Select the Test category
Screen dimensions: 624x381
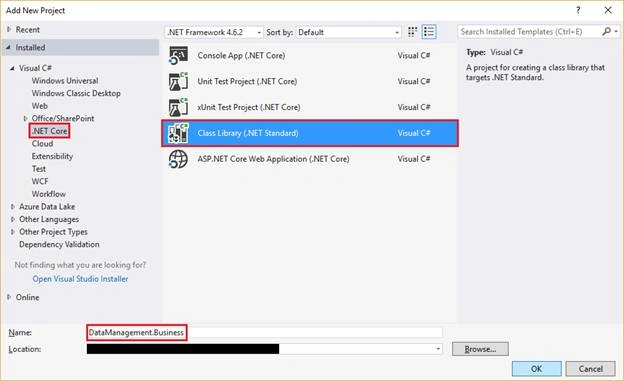coord(39,169)
